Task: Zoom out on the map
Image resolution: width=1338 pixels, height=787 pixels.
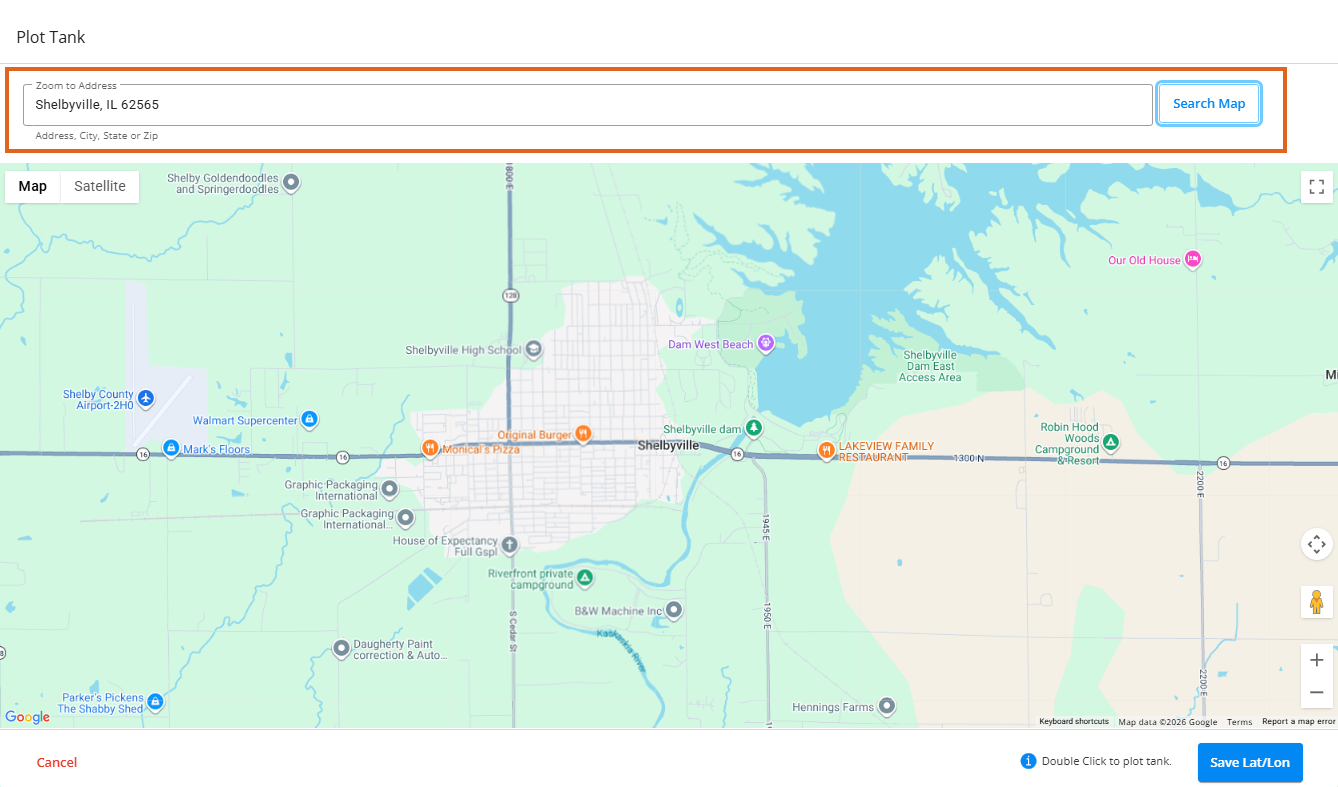Action: tap(1316, 692)
